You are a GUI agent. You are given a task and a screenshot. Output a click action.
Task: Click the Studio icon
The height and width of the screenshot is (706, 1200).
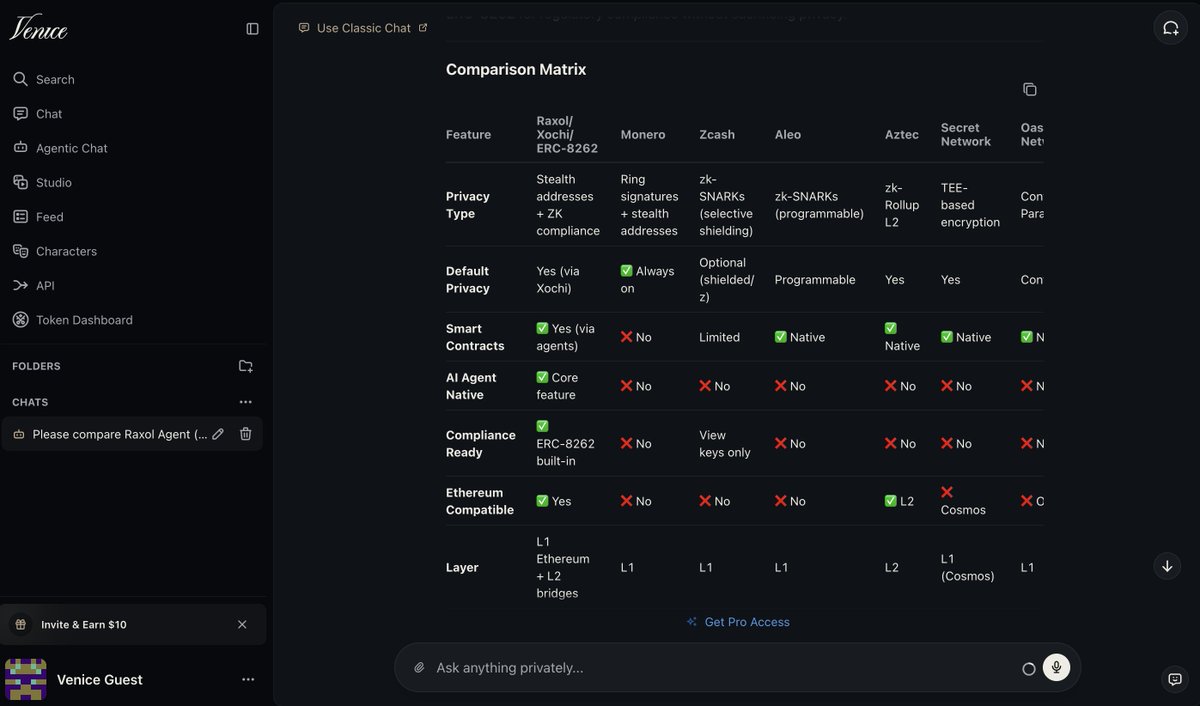tap(20, 182)
